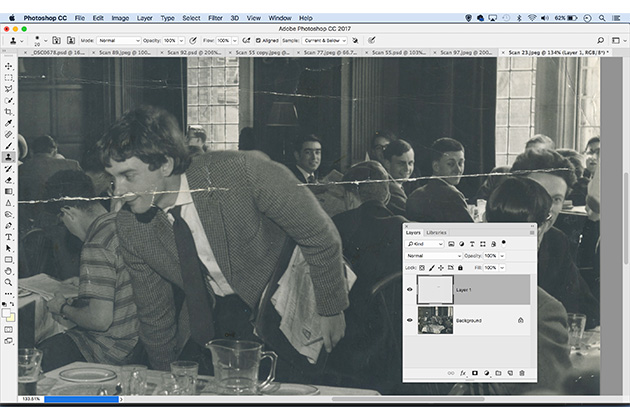Create a new layer
Image resolution: width=630 pixels, height=420 pixels.
pos(510,373)
